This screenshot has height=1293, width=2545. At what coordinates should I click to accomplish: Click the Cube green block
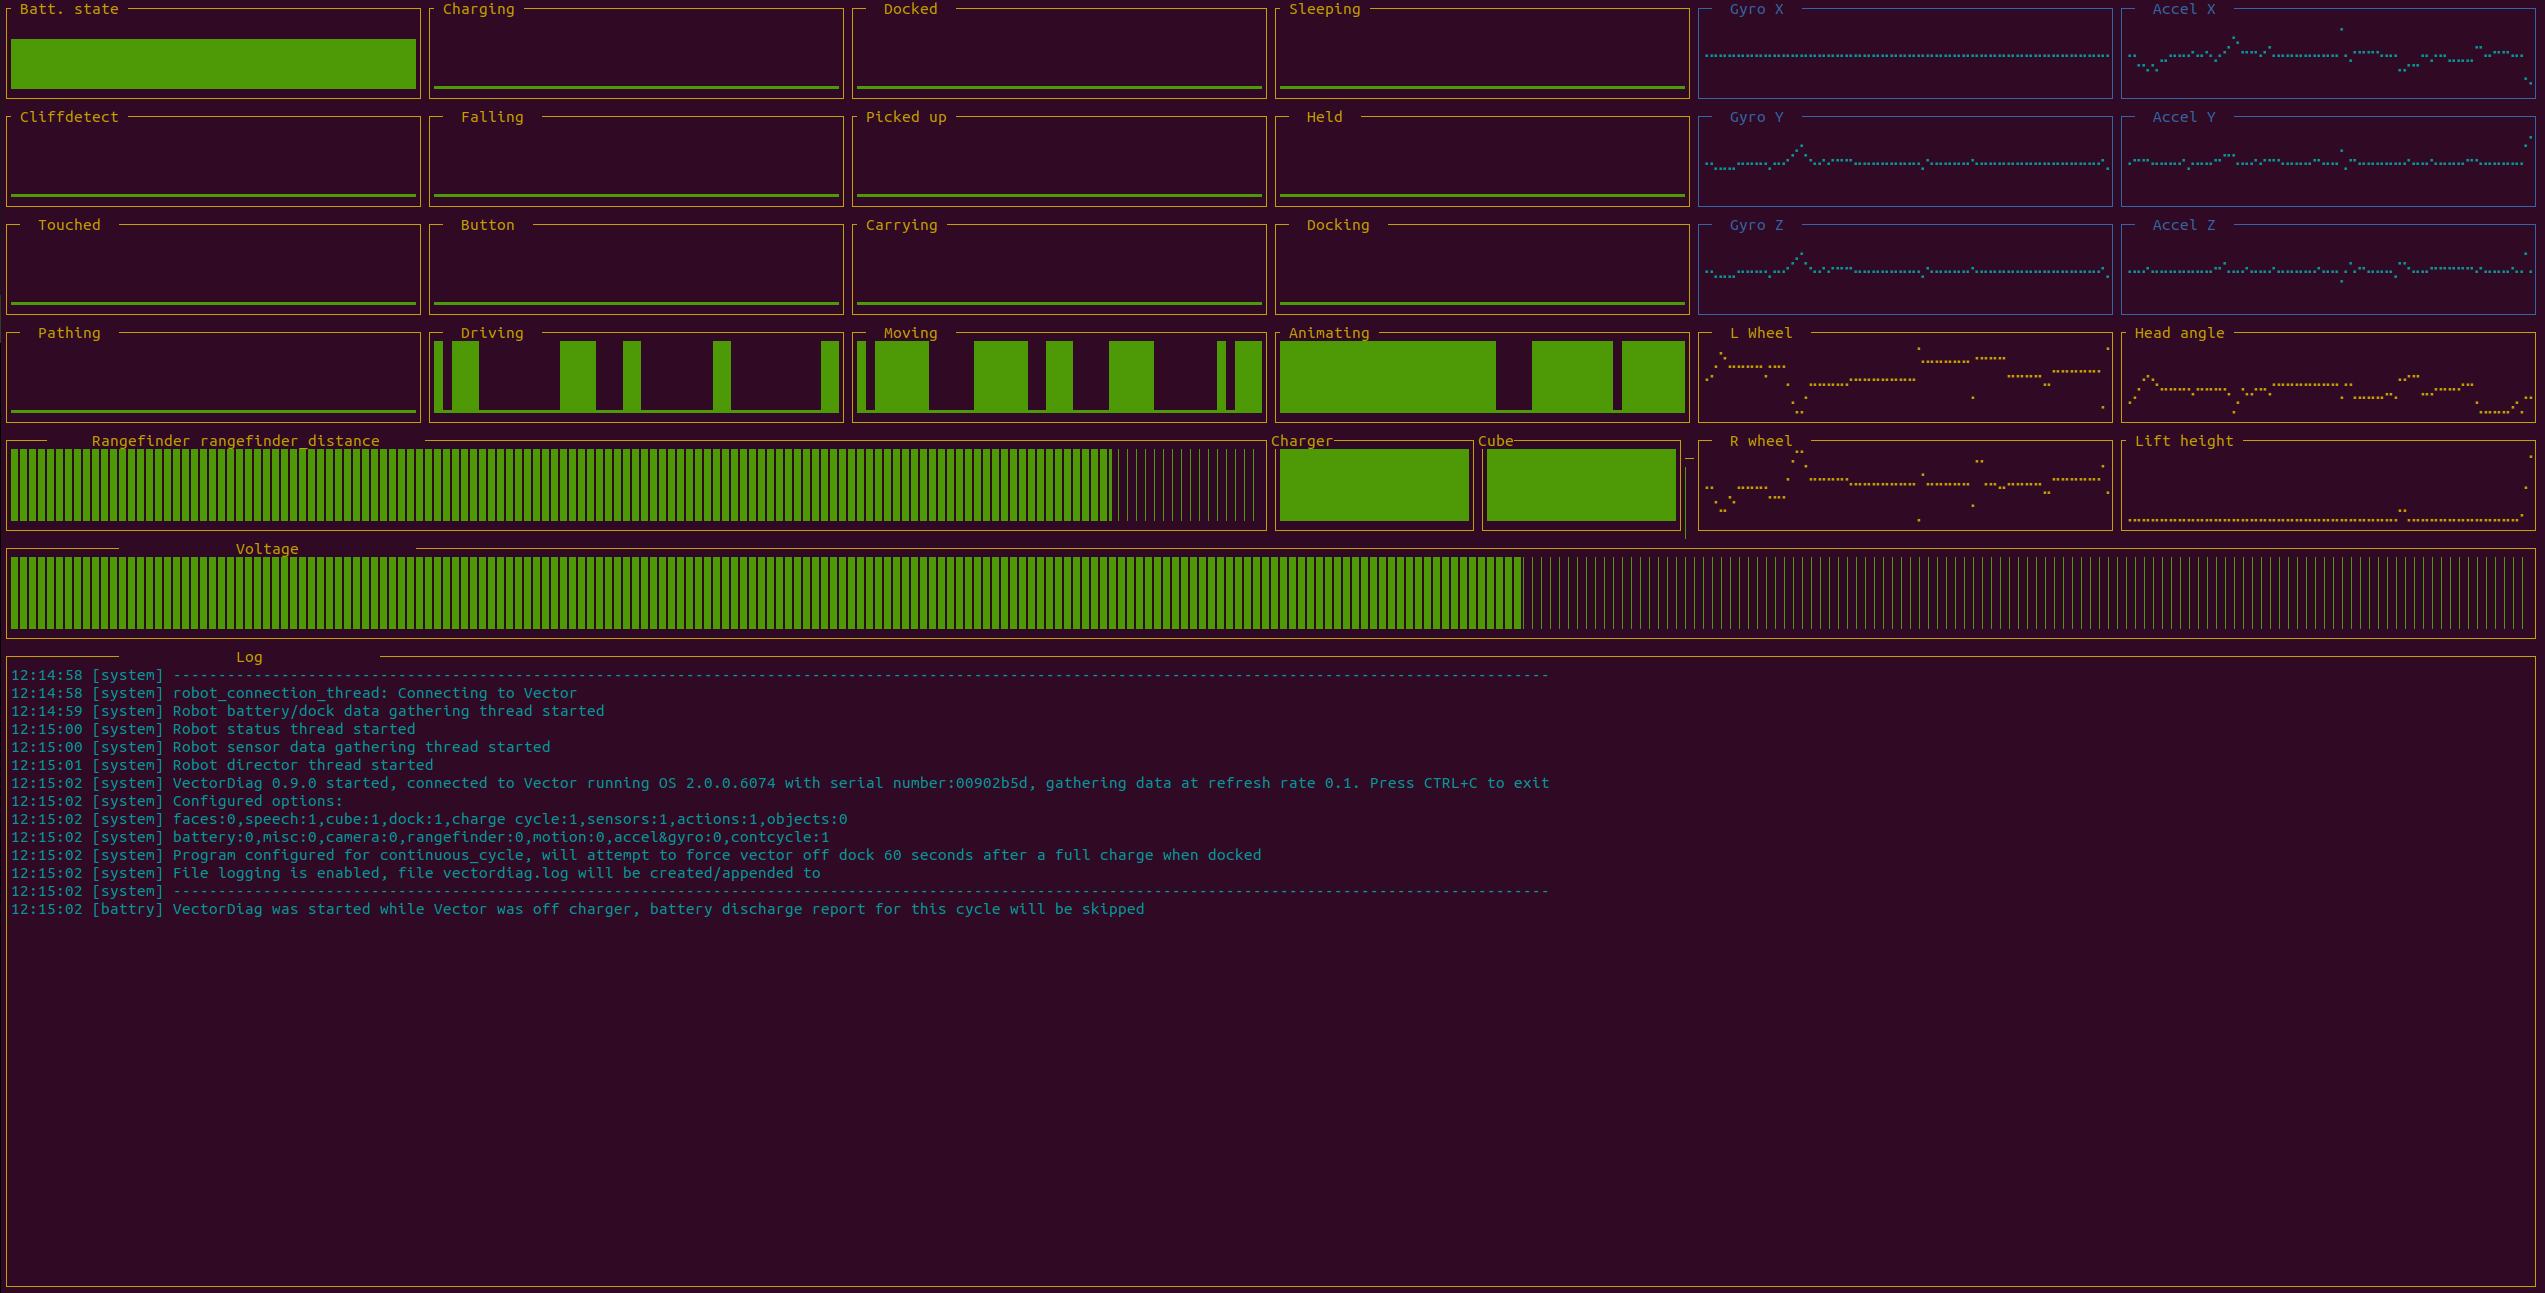pos(1581,485)
